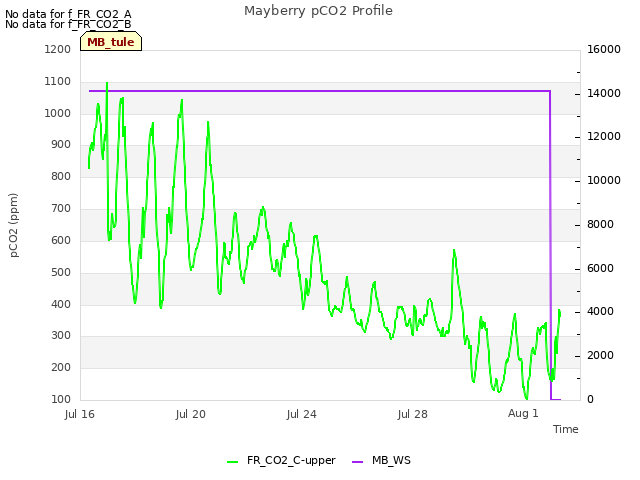Click the 'No data for f_FR_CO2_B' message
The image size is (640, 480).
[x=68, y=24]
